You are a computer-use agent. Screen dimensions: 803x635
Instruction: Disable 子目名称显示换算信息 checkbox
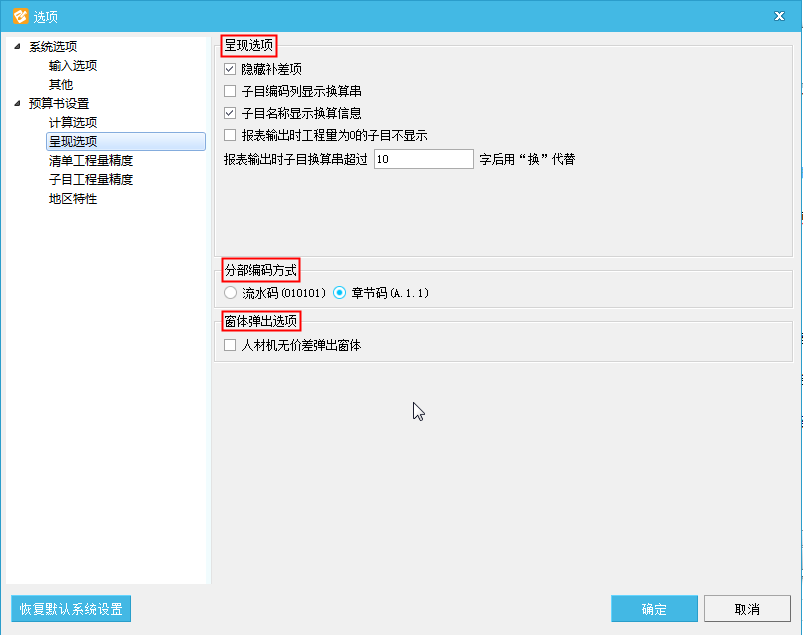(x=230, y=114)
